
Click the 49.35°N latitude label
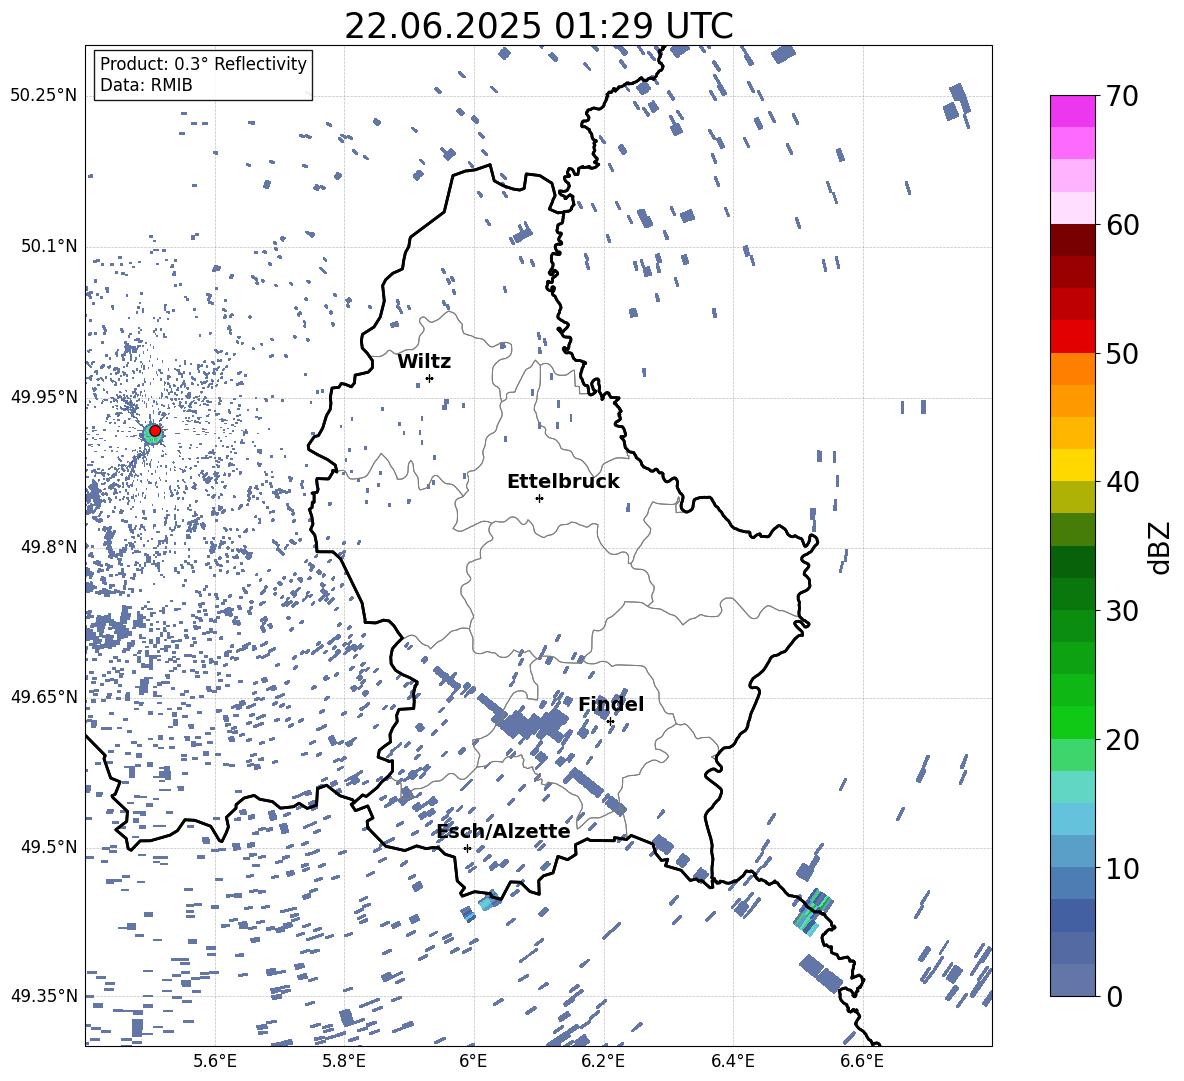(x=44, y=996)
